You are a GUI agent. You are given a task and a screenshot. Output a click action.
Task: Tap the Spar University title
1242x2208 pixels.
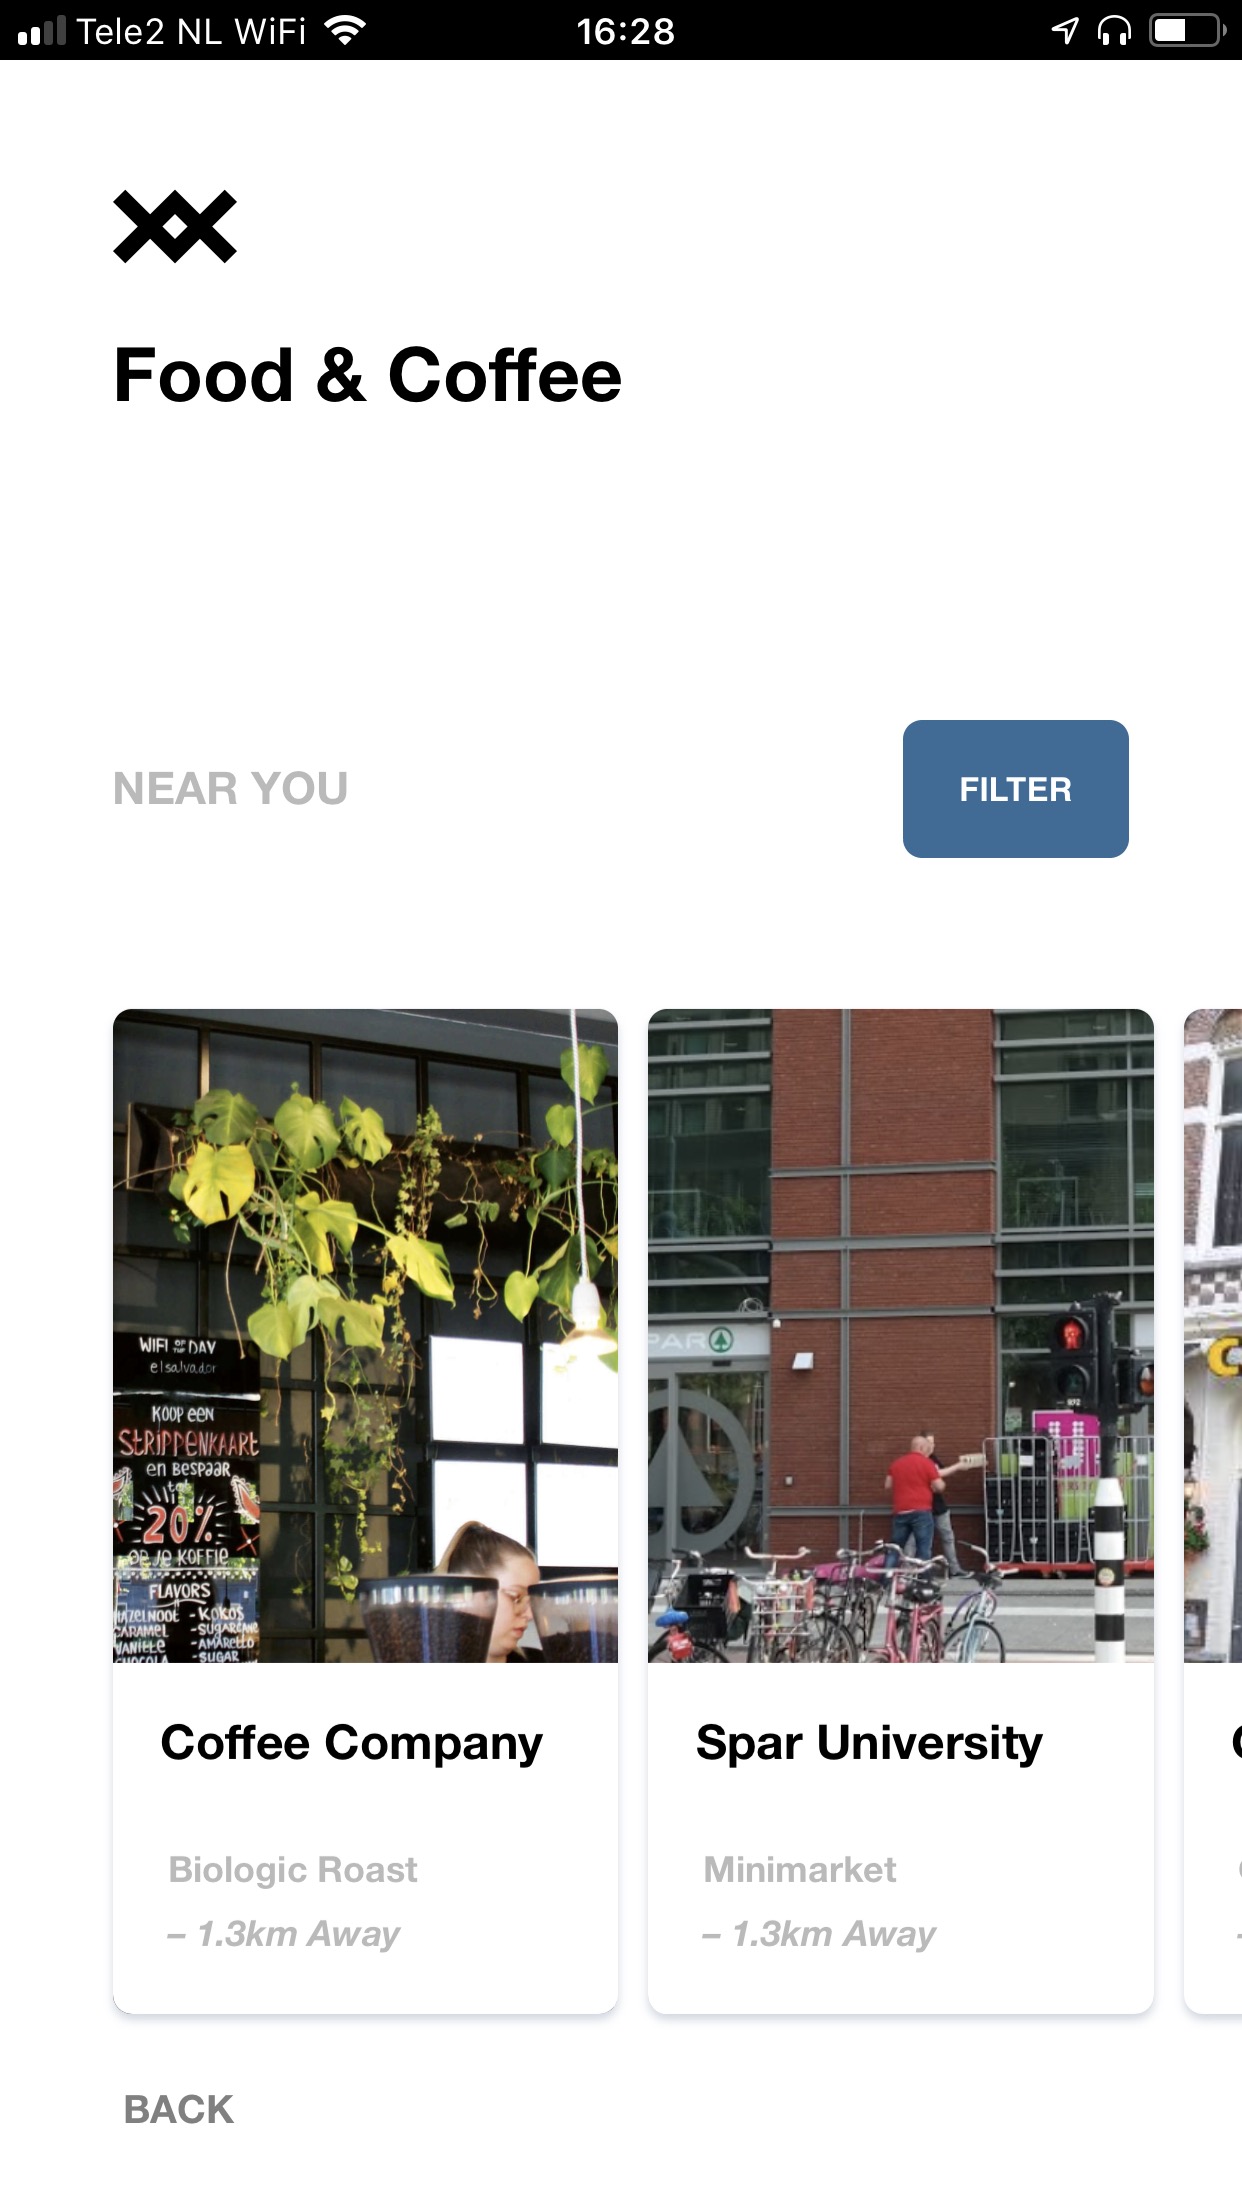point(869,1743)
